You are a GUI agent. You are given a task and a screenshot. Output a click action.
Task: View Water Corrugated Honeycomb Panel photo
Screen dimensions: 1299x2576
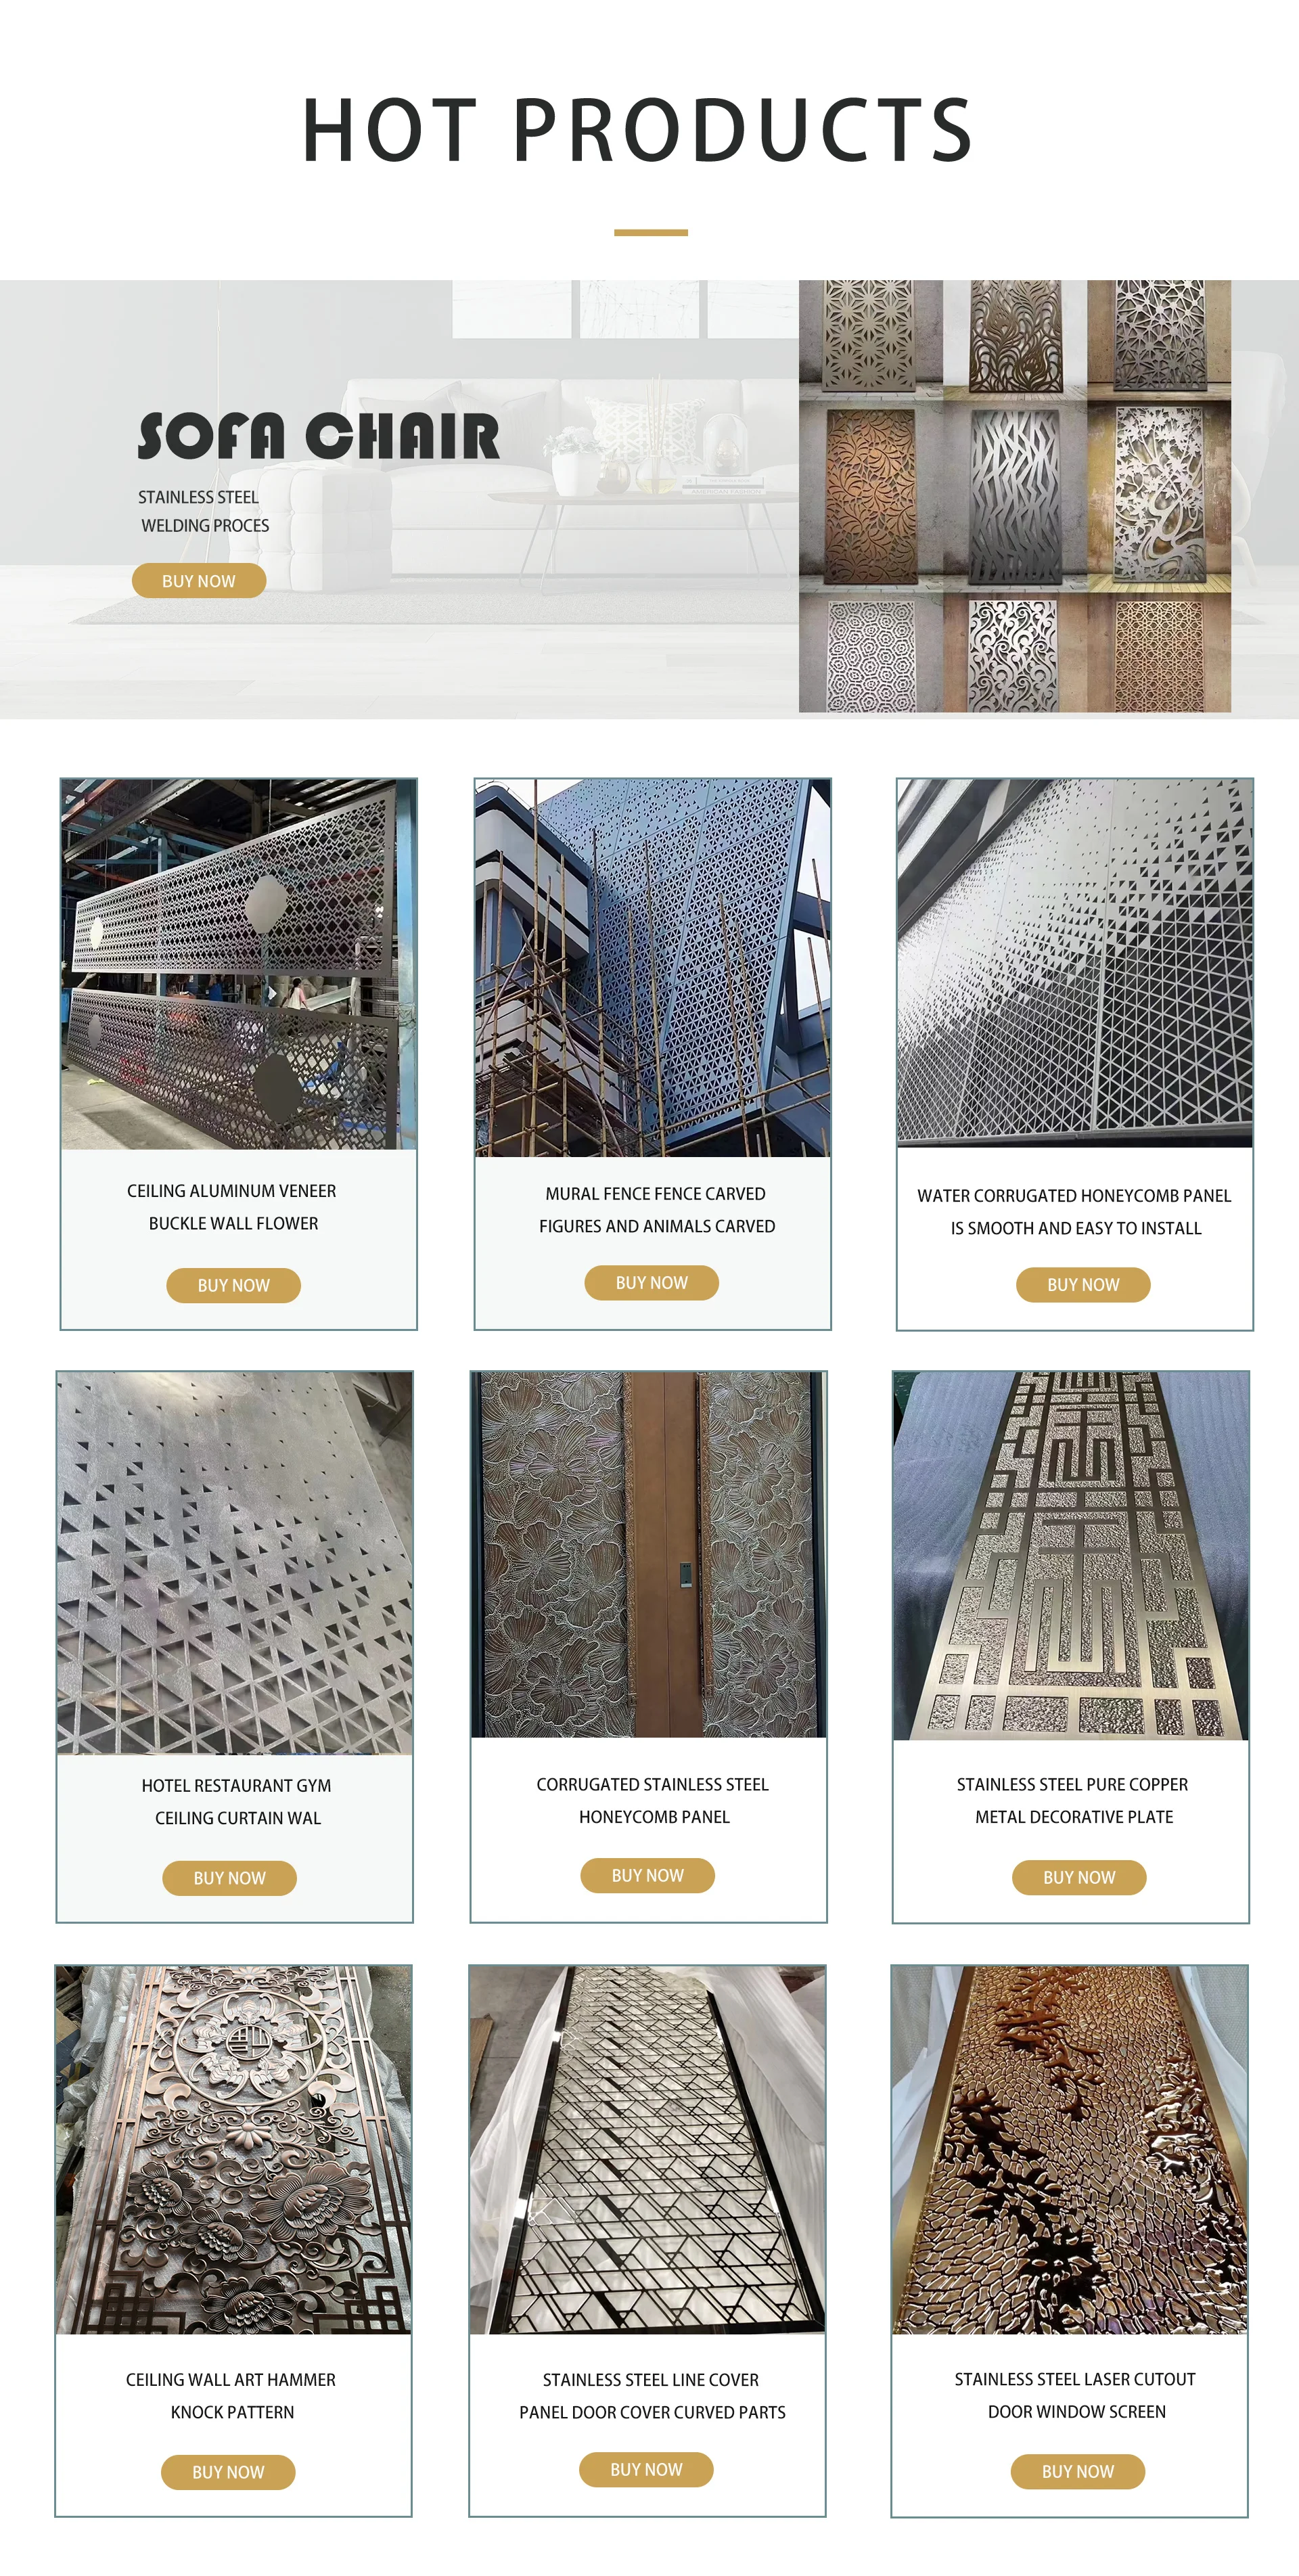pyautogui.click(x=1075, y=963)
